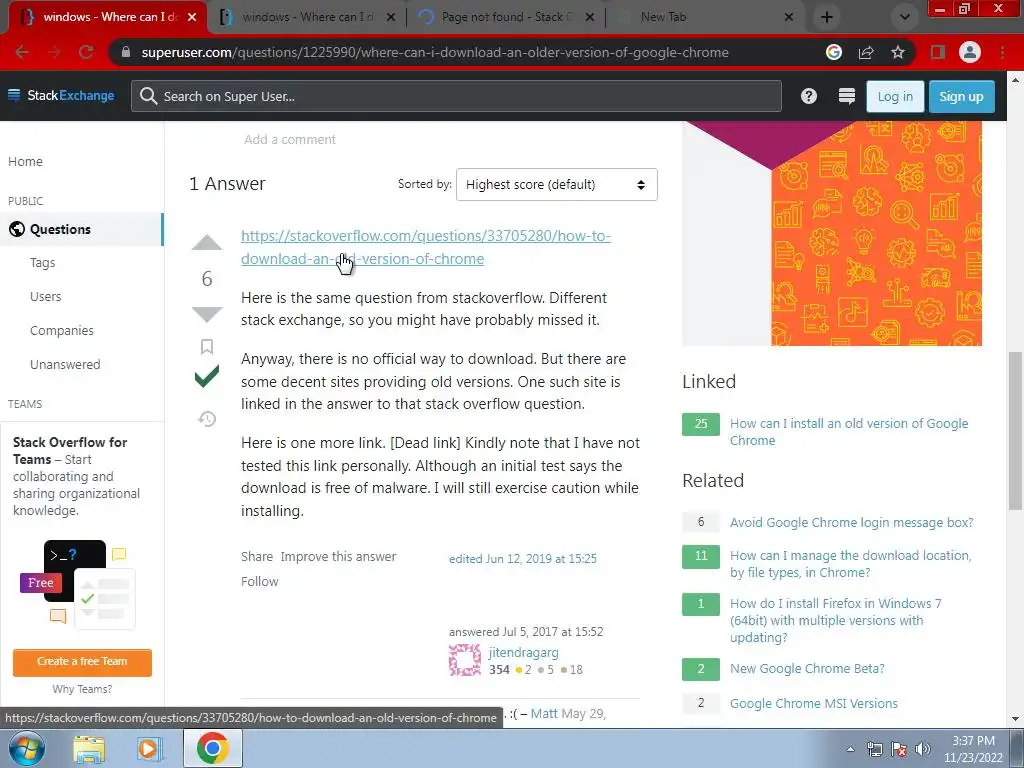
Task: Open Companies in sidebar
Action: (61, 330)
